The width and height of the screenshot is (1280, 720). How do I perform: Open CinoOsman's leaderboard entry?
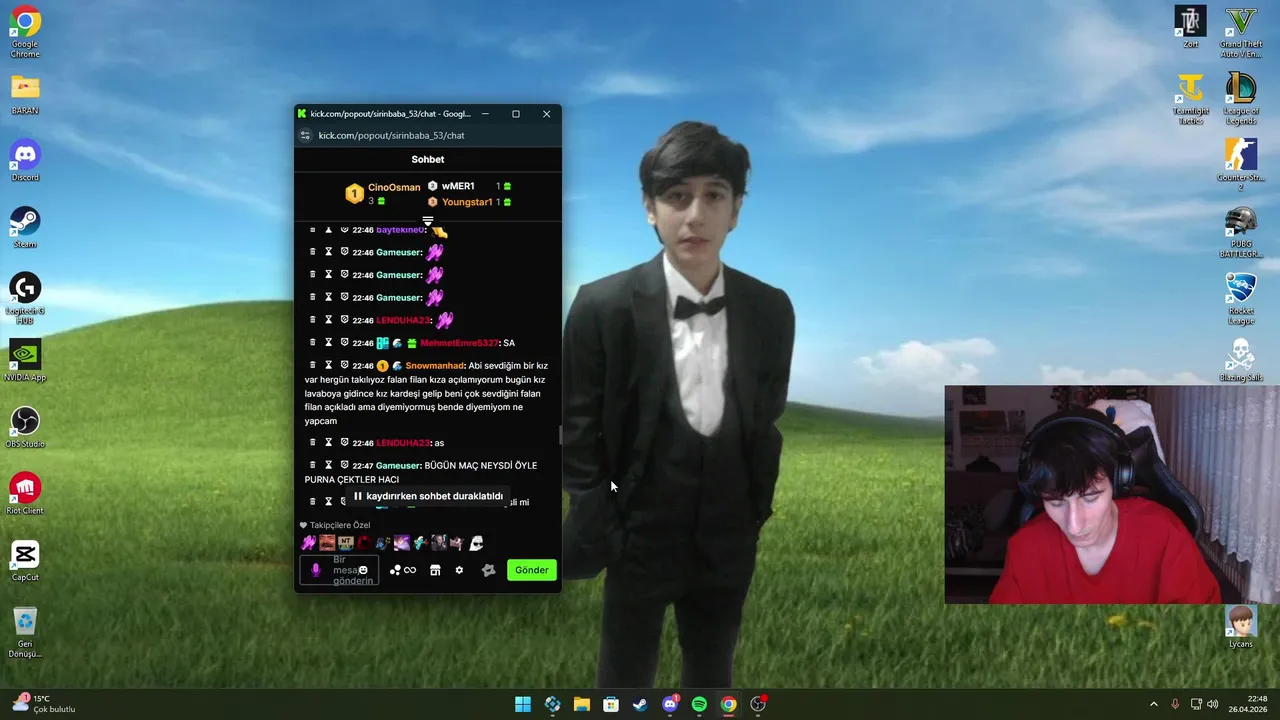383,193
